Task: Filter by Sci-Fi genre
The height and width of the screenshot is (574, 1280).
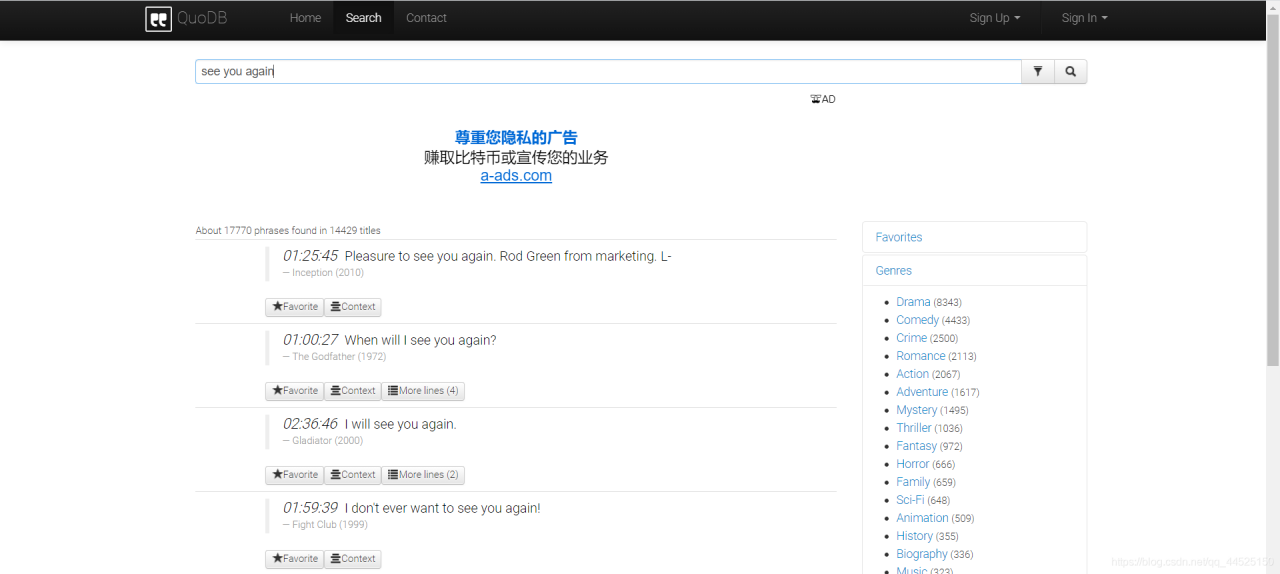Action: click(x=910, y=500)
